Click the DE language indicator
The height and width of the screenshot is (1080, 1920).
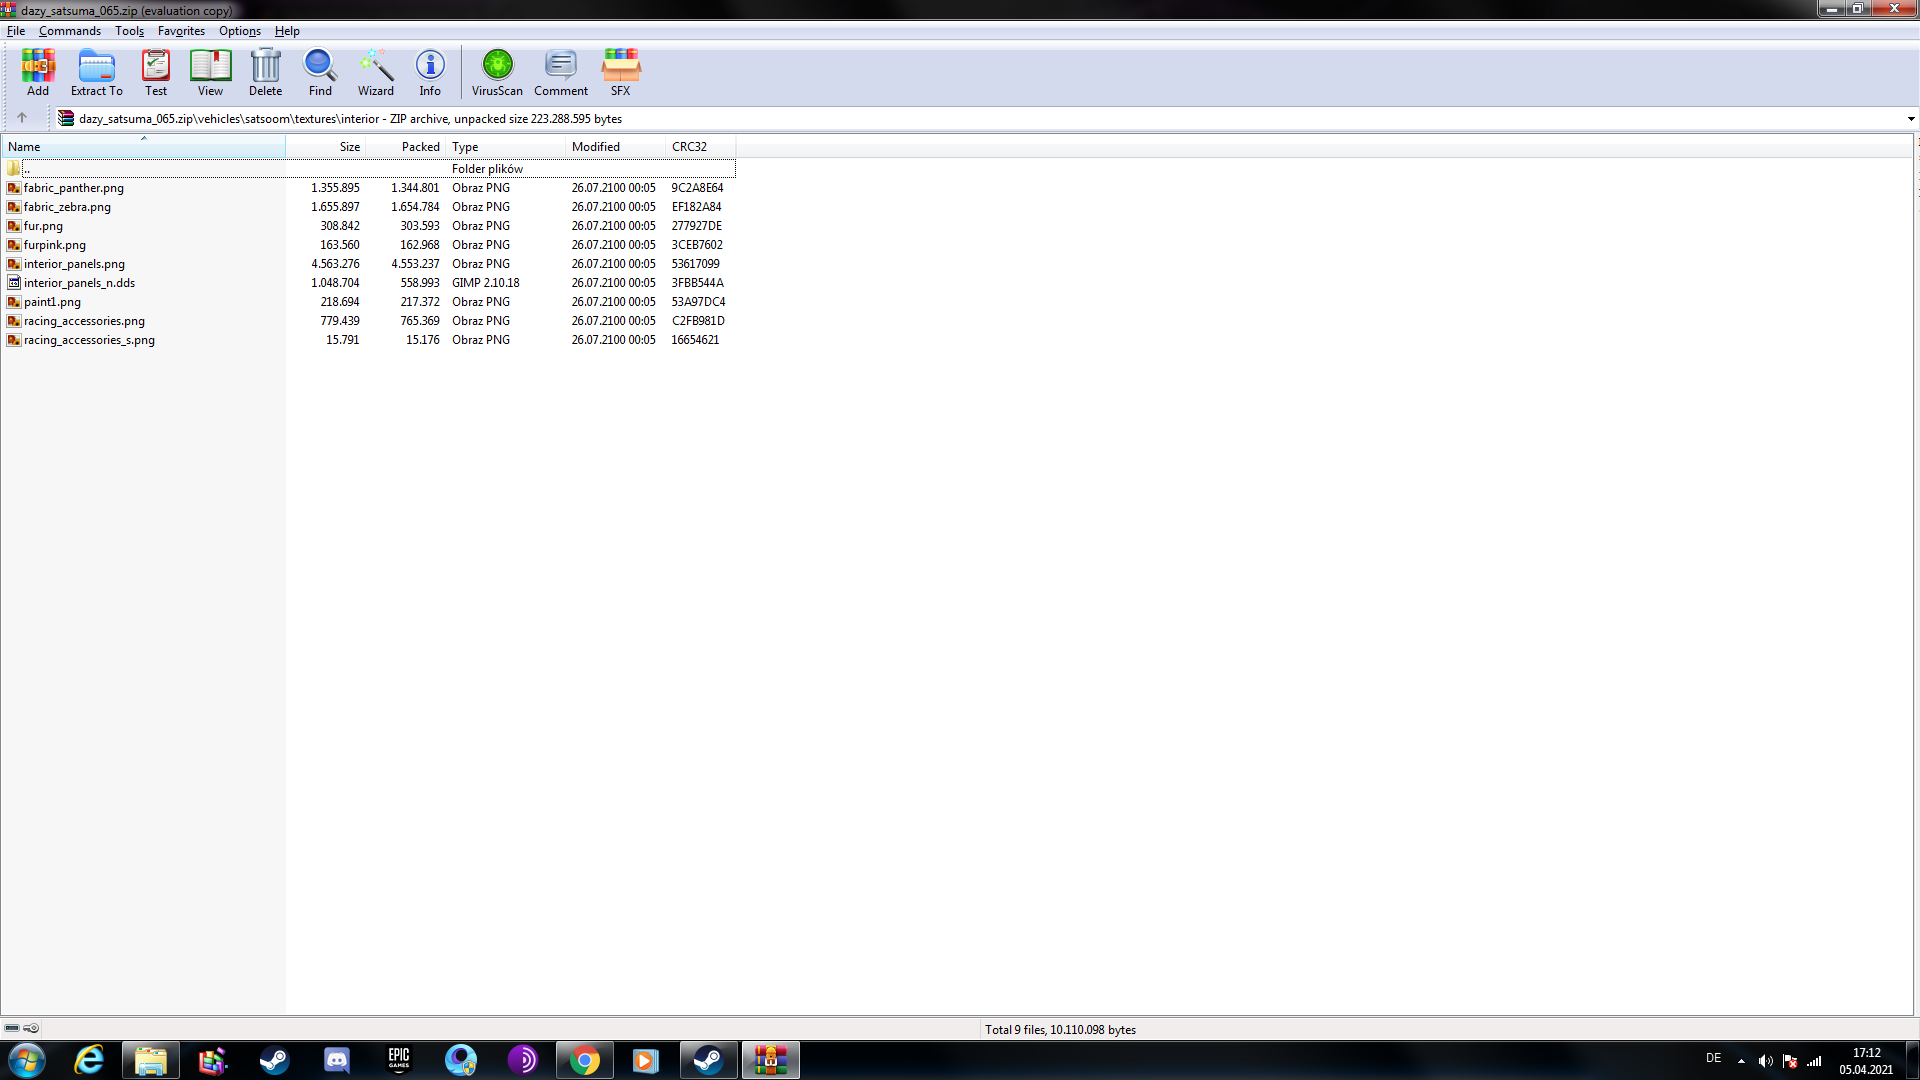click(x=1713, y=1058)
